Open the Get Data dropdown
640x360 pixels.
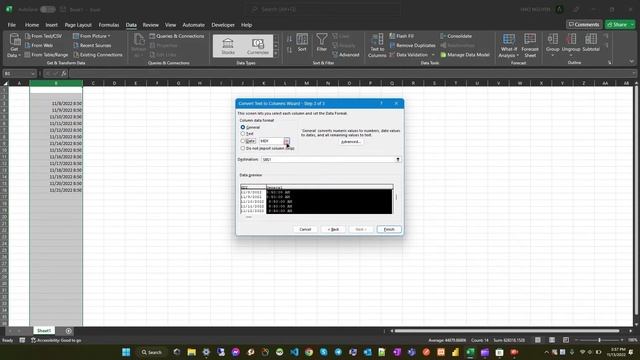[x=14, y=46]
